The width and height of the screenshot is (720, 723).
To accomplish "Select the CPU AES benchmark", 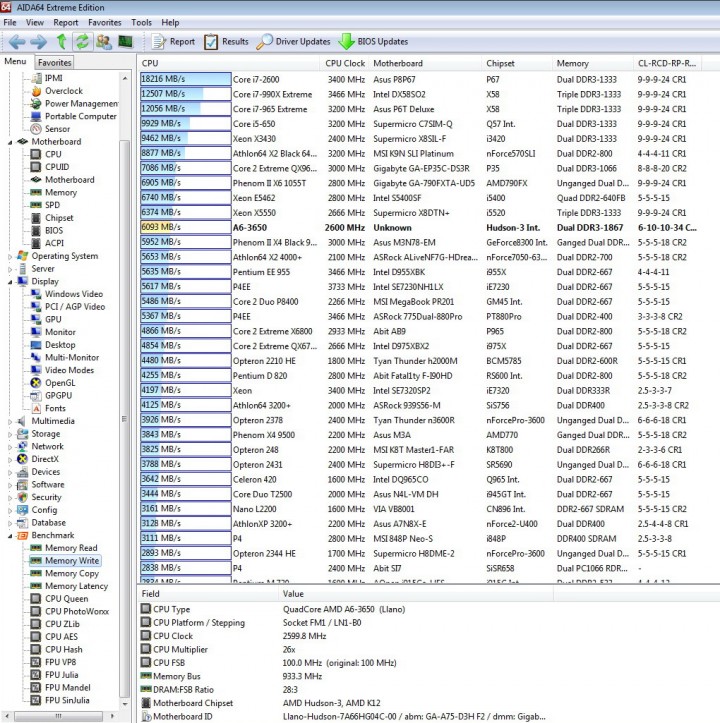I will point(61,637).
